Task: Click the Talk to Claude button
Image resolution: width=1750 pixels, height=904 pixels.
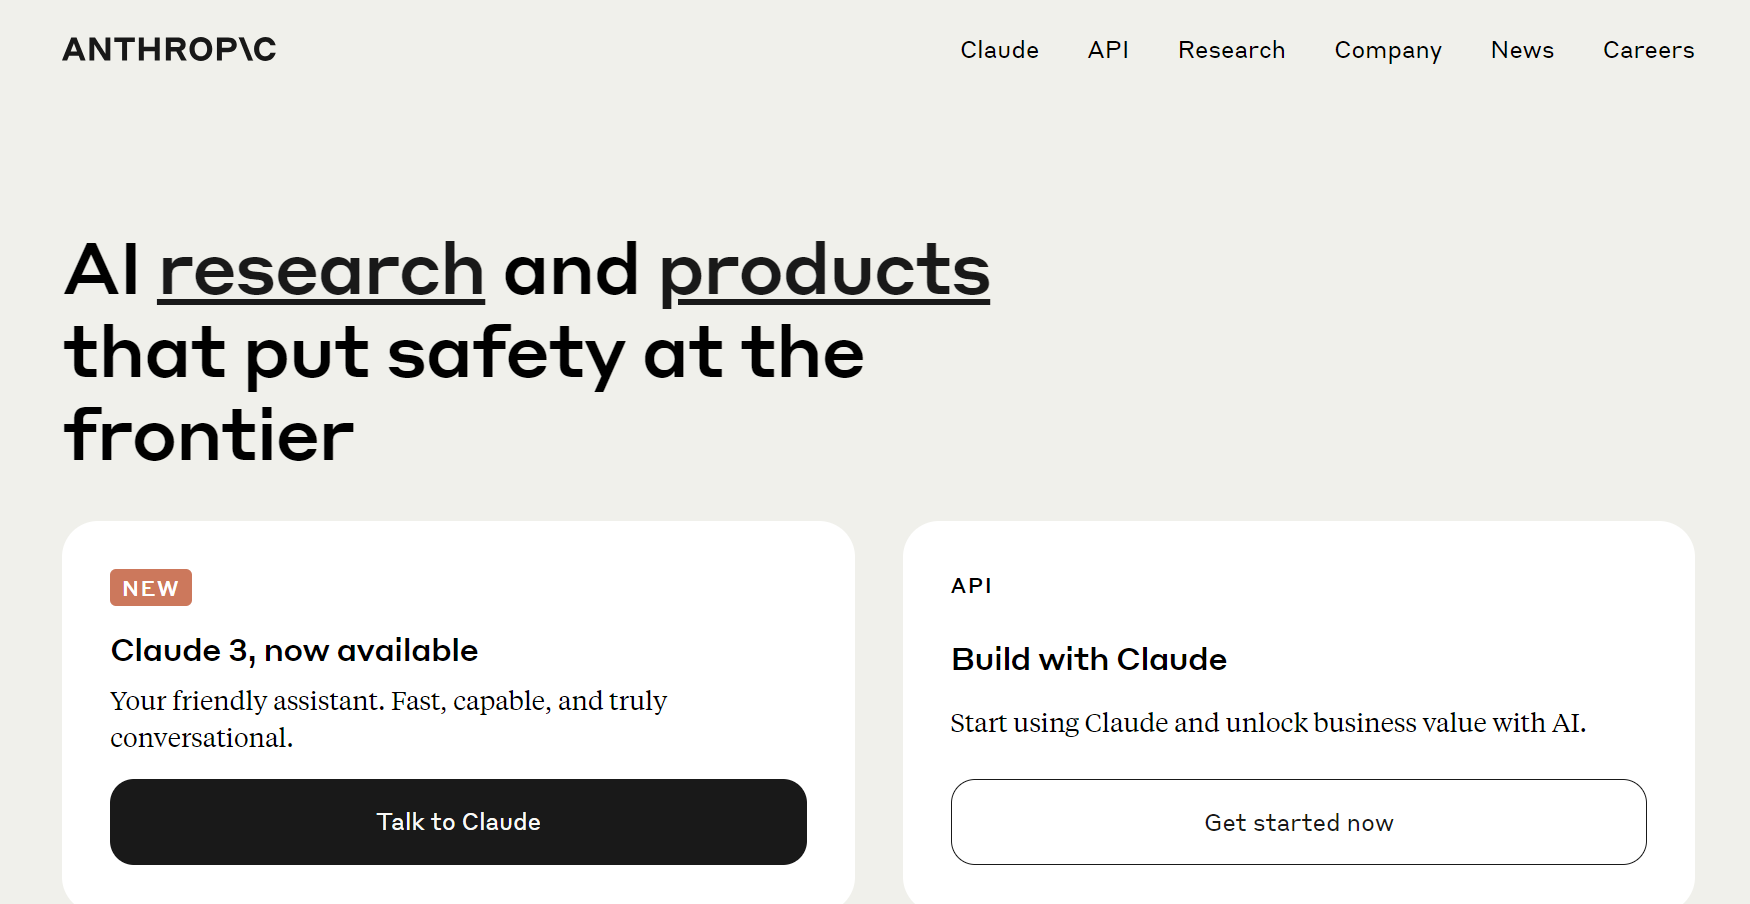Action: (x=458, y=822)
